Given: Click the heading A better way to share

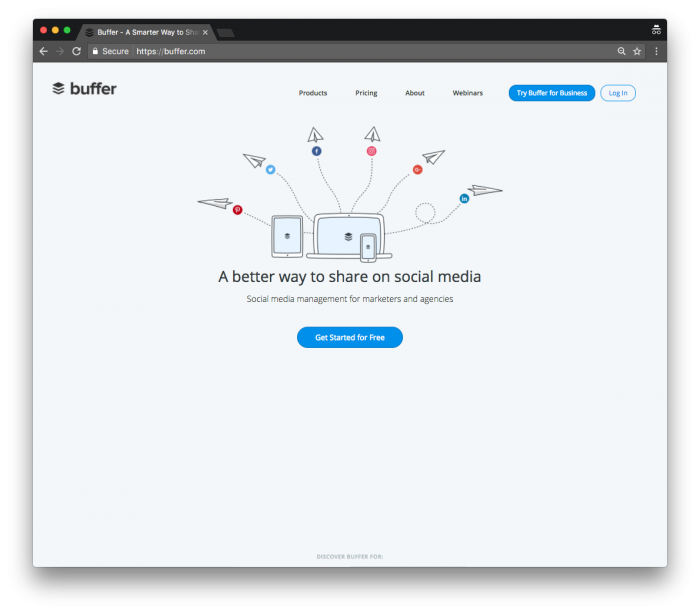Looking at the screenshot, I should [x=350, y=277].
